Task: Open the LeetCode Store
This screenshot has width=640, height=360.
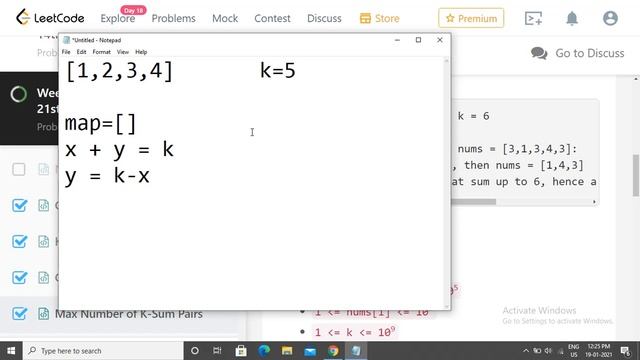Action: [380, 18]
